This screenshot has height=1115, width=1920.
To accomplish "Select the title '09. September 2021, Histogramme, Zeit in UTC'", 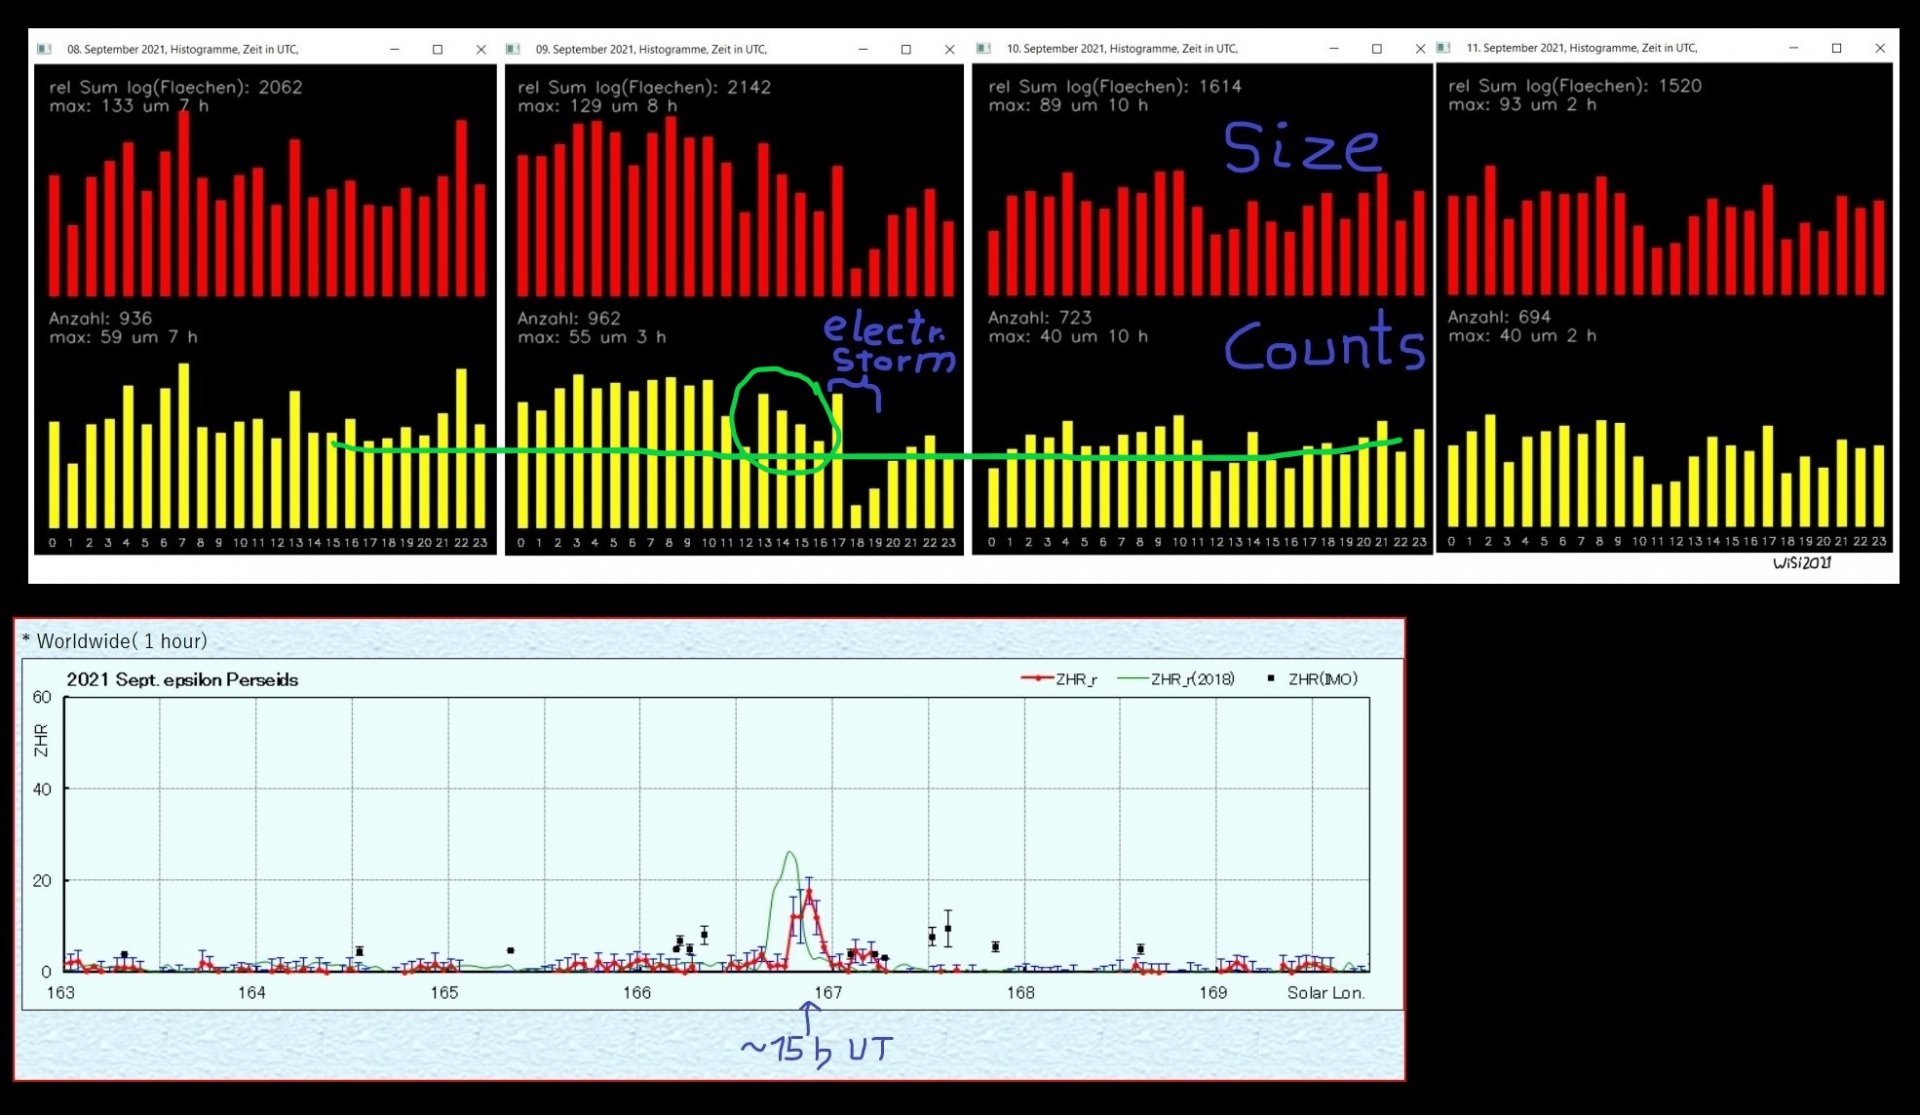I will tap(651, 49).
